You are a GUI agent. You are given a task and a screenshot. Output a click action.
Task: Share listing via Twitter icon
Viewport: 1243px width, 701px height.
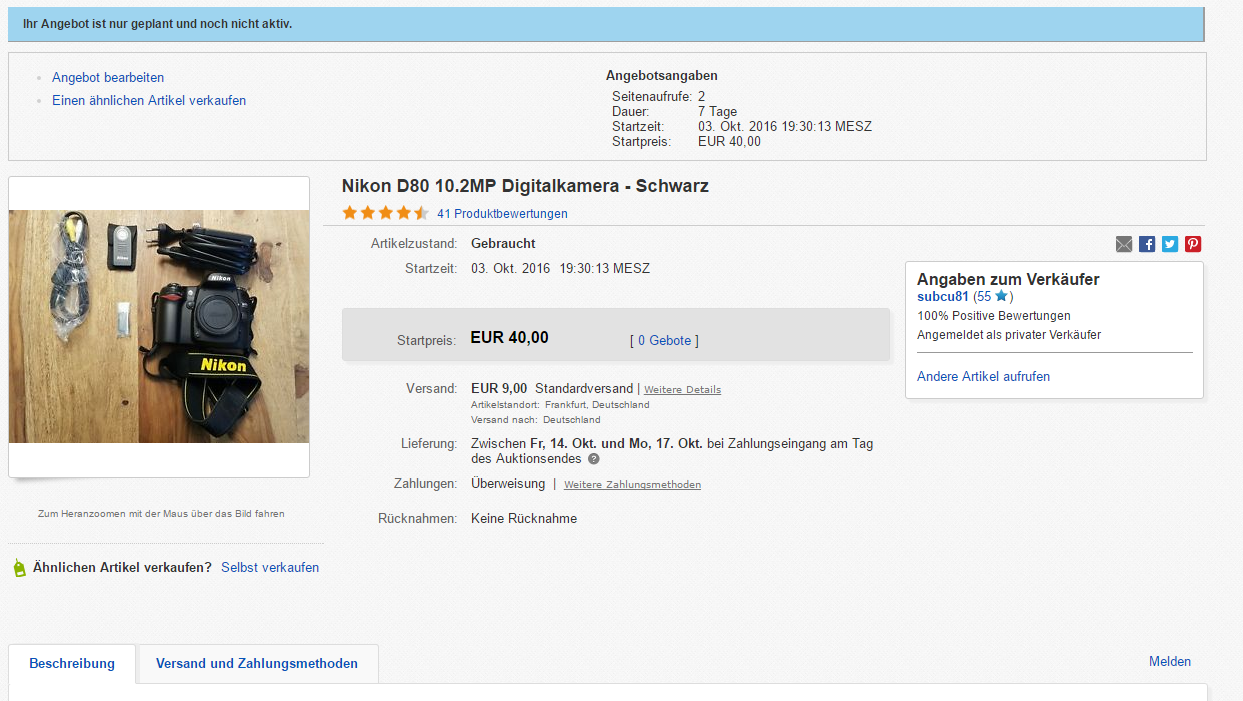(x=1170, y=244)
